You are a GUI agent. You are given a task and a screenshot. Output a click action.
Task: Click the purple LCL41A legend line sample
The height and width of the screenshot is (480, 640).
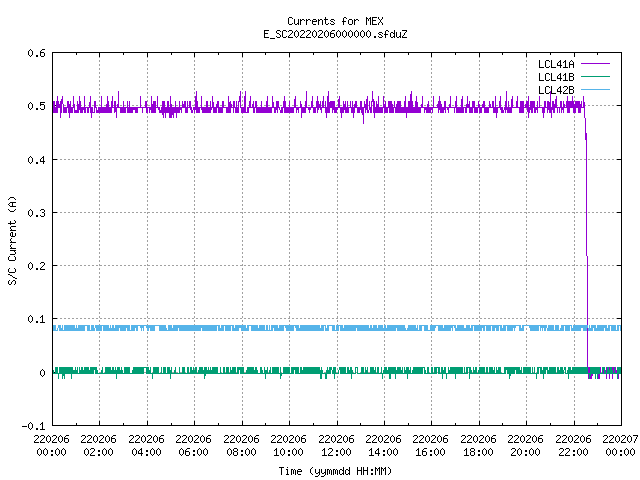click(x=595, y=64)
